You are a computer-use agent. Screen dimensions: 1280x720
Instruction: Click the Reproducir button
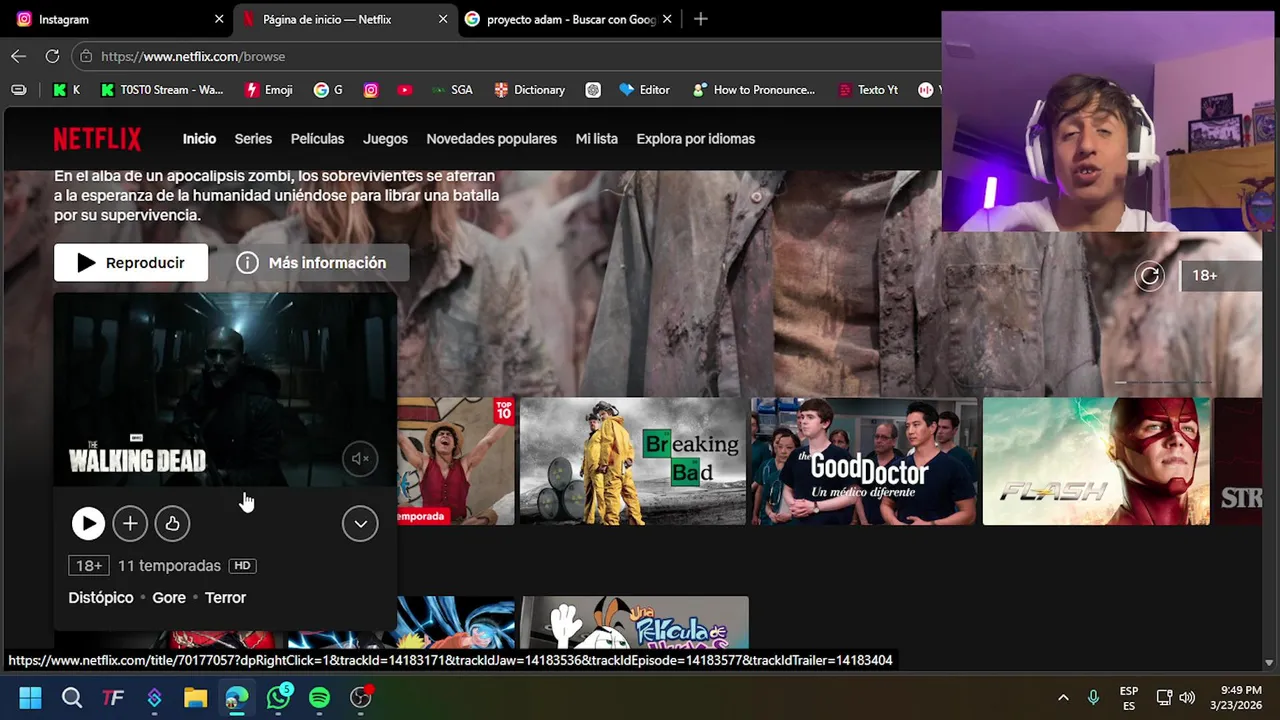(x=131, y=262)
